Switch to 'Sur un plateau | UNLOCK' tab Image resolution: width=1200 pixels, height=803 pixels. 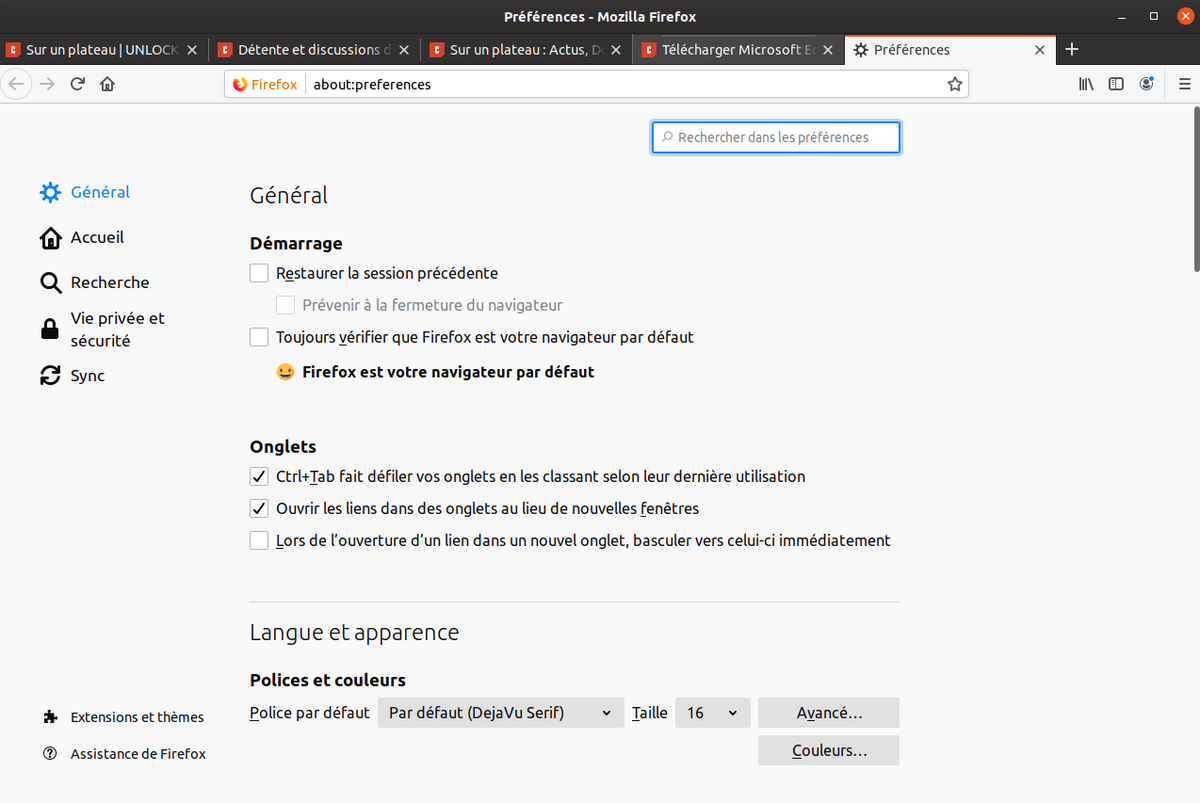[x=103, y=50]
